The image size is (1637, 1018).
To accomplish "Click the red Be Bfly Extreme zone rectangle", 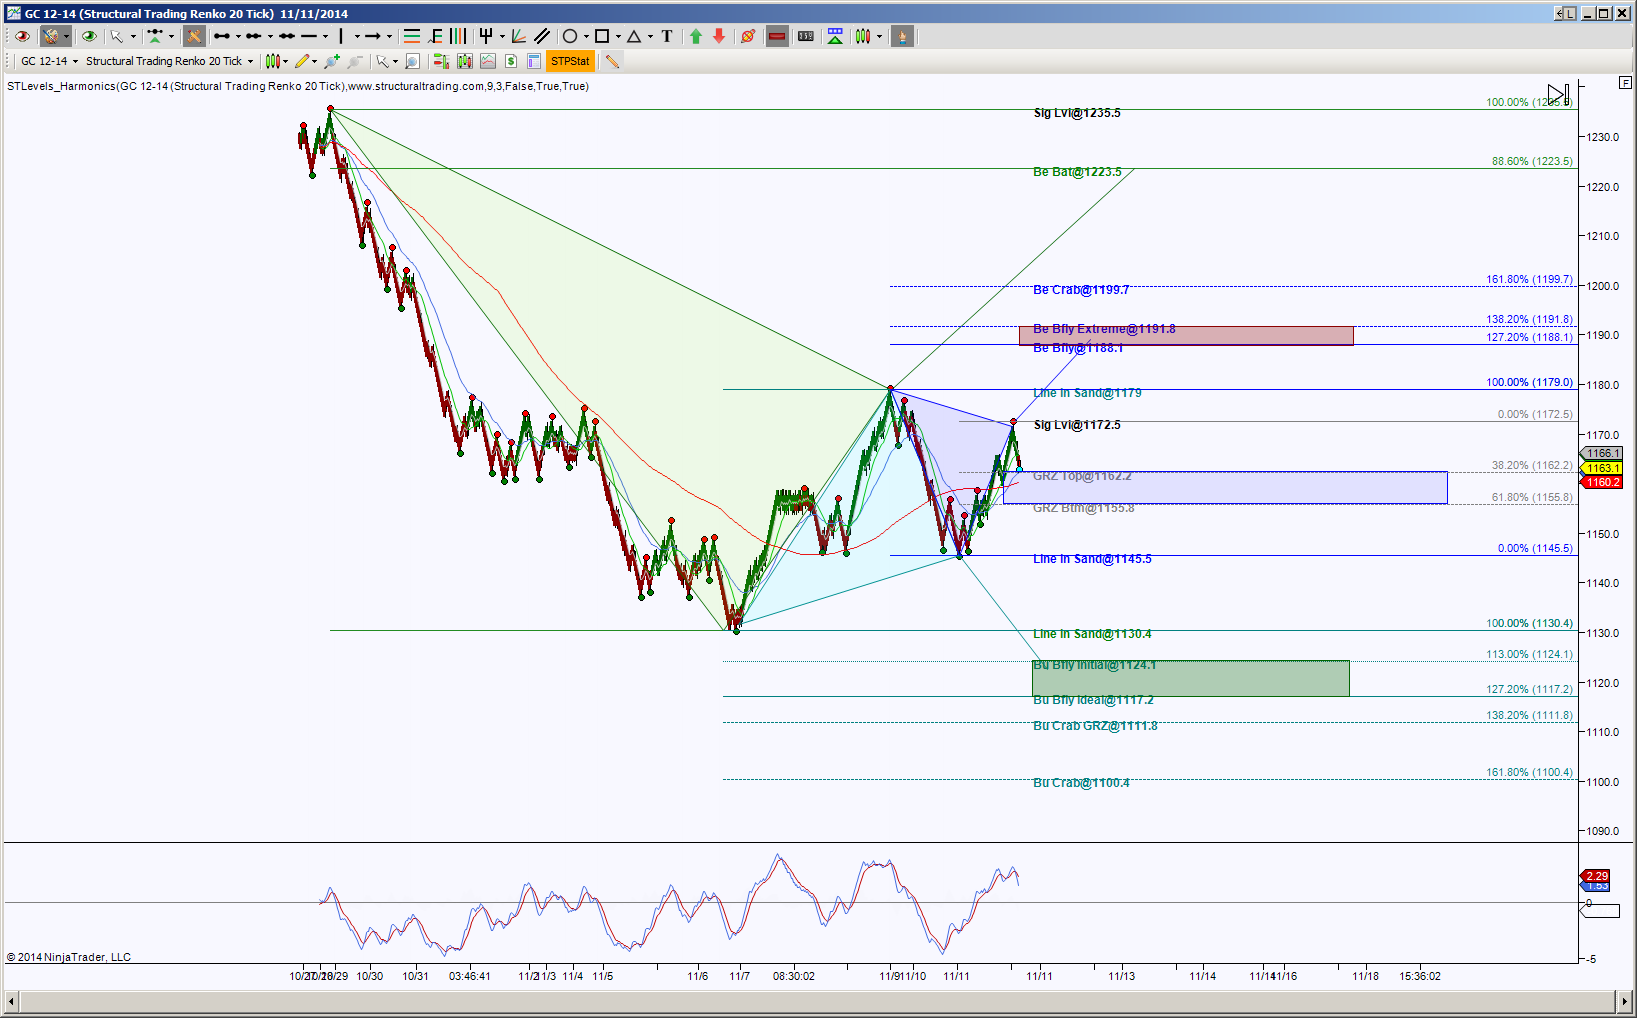I will (1186, 335).
